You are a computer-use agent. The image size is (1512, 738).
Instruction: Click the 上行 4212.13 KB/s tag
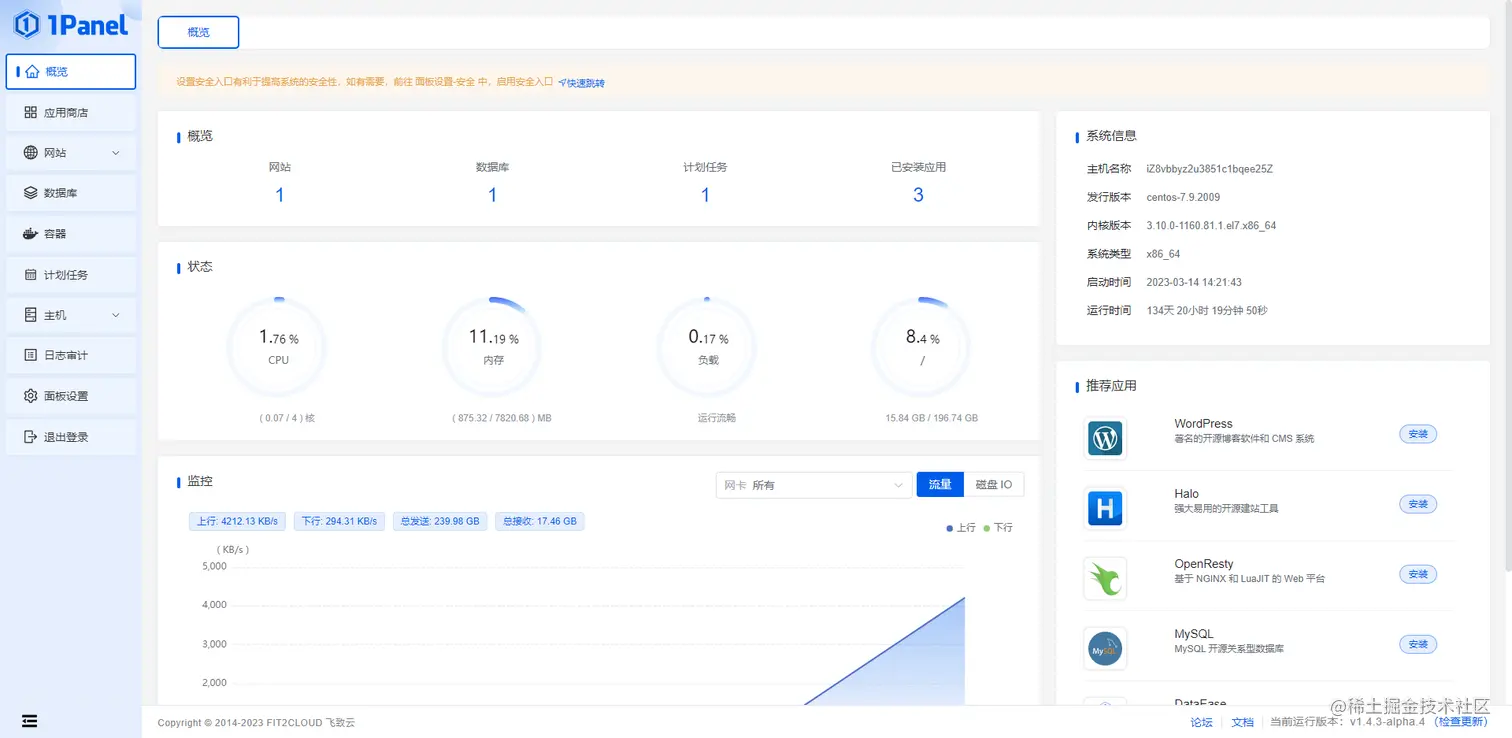click(x=237, y=521)
